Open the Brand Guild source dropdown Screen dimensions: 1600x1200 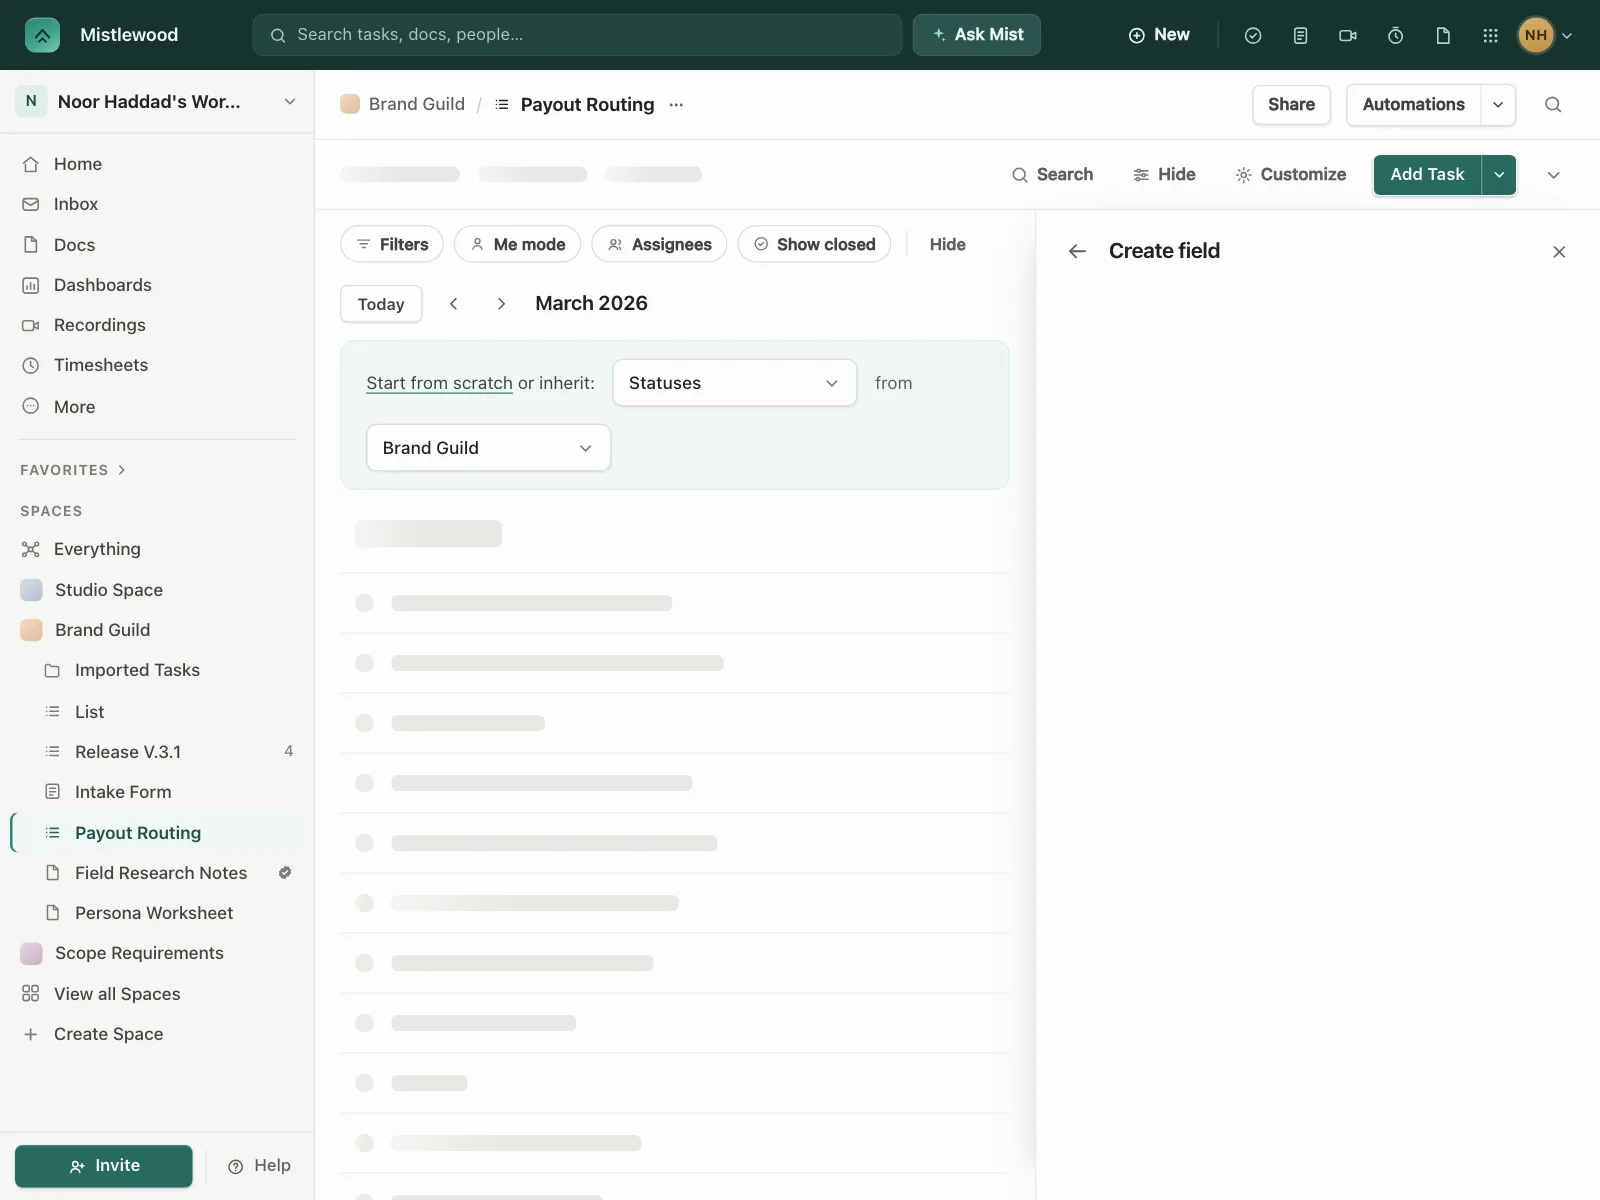(488, 448)
